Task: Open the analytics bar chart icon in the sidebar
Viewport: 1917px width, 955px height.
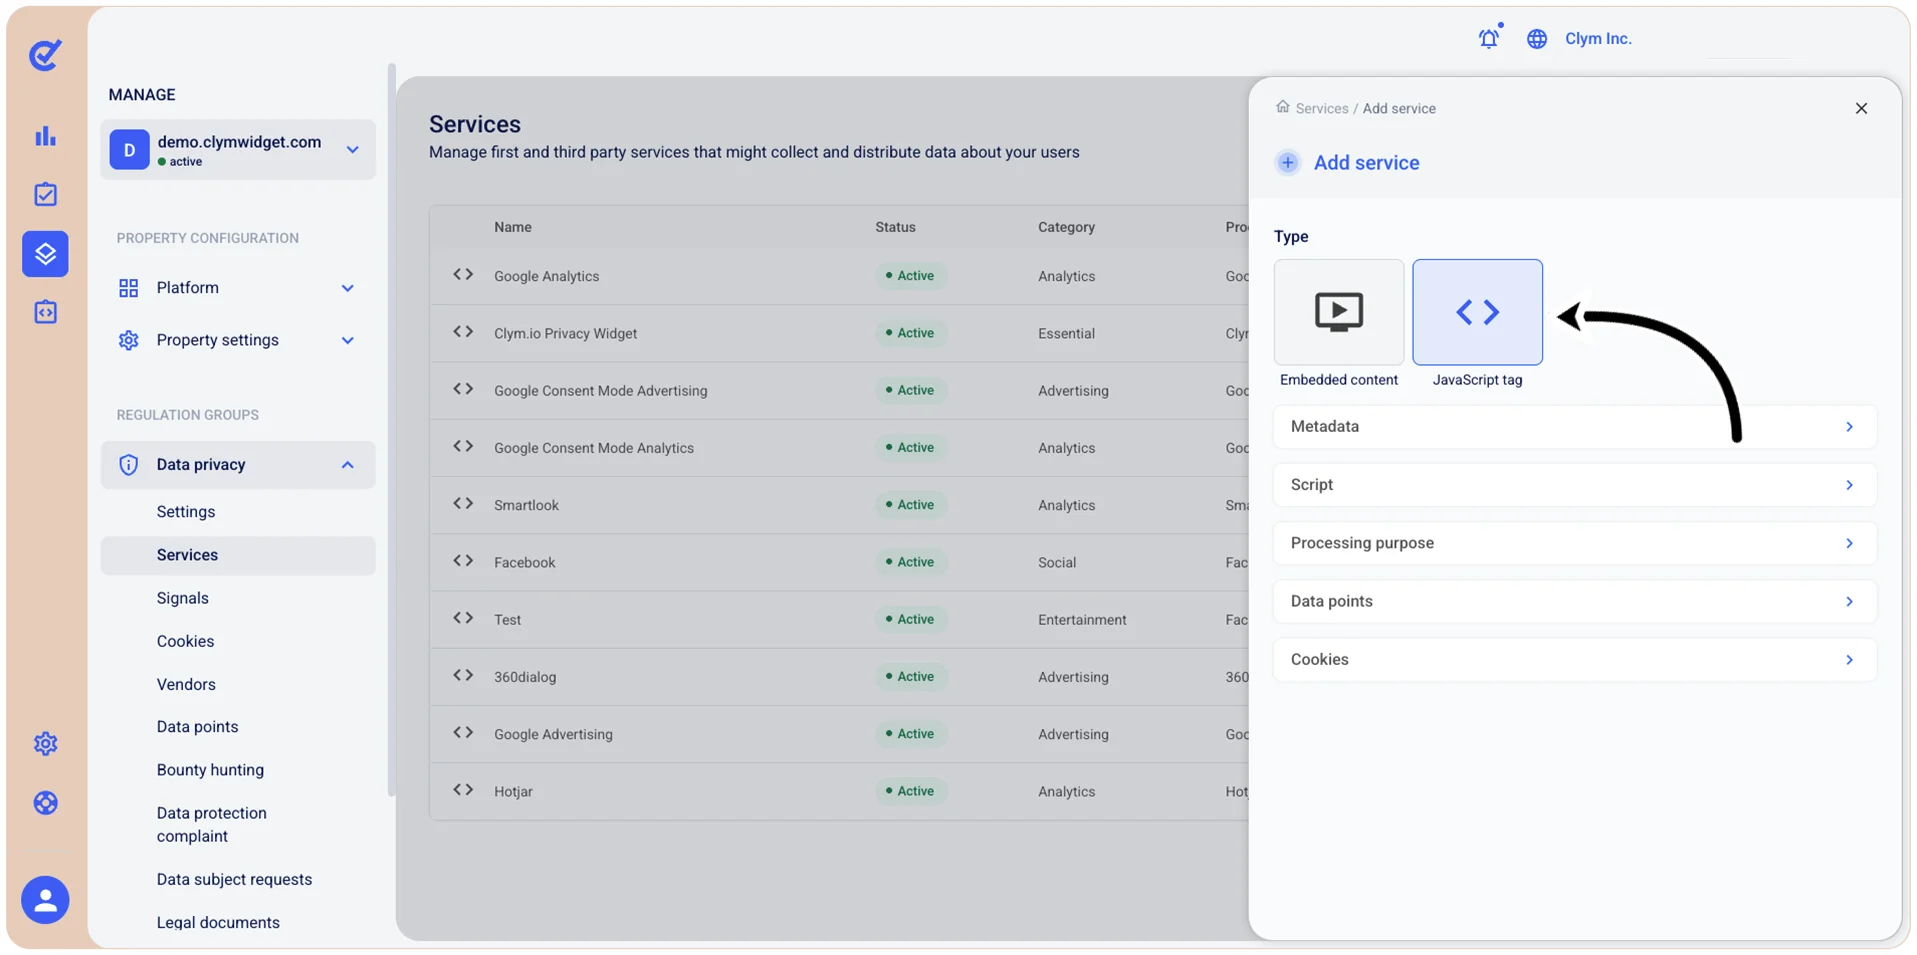Action: (45, 136)
